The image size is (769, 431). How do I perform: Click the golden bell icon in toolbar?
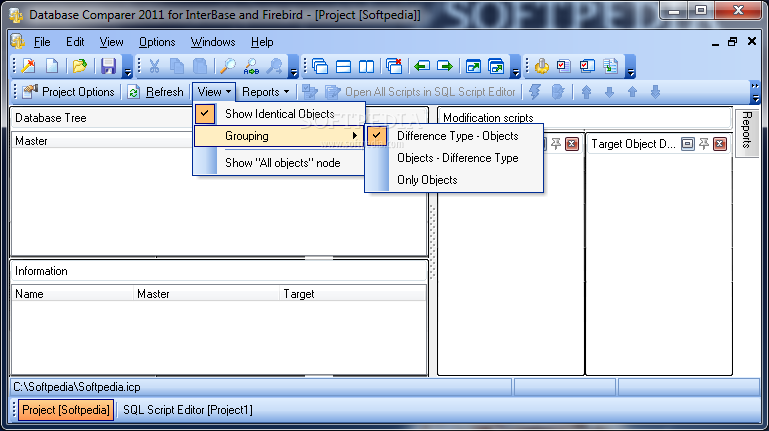pos(541,66)
